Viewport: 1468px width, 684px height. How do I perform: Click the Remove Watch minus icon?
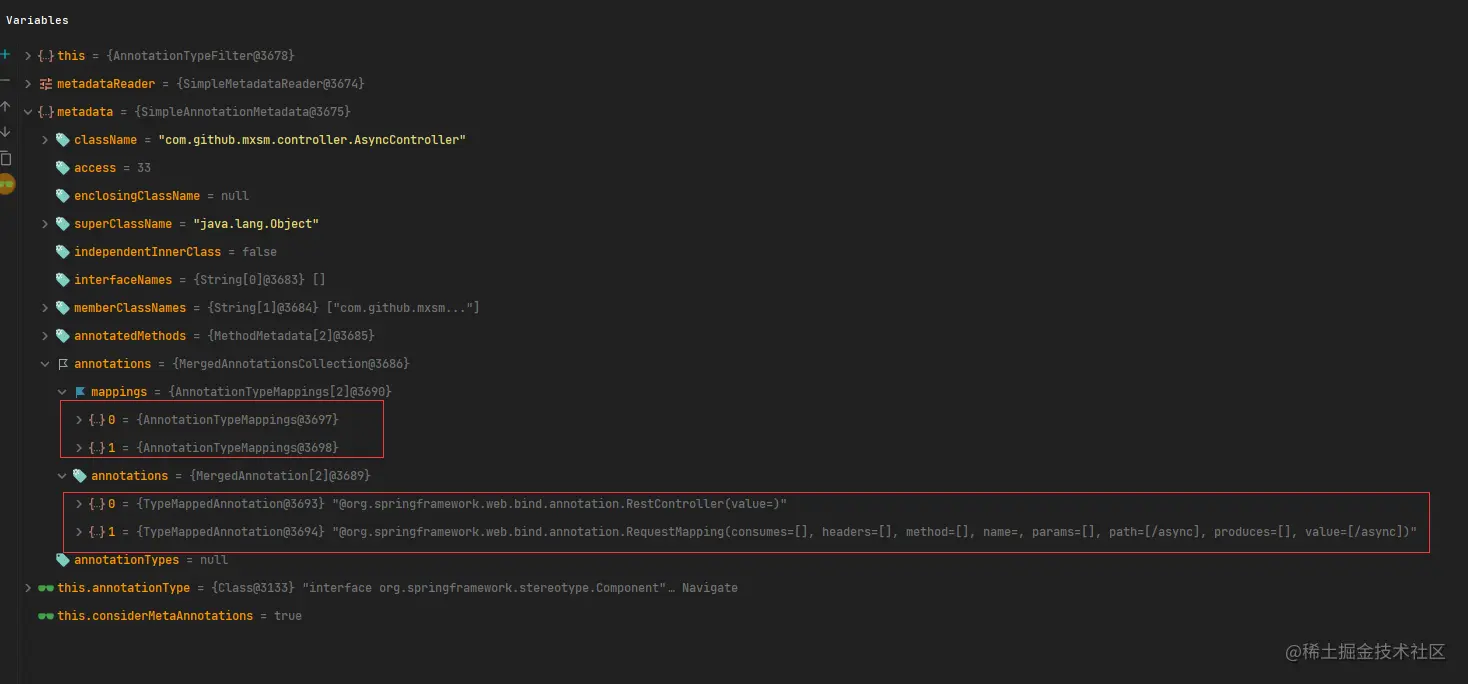(5, 80)
